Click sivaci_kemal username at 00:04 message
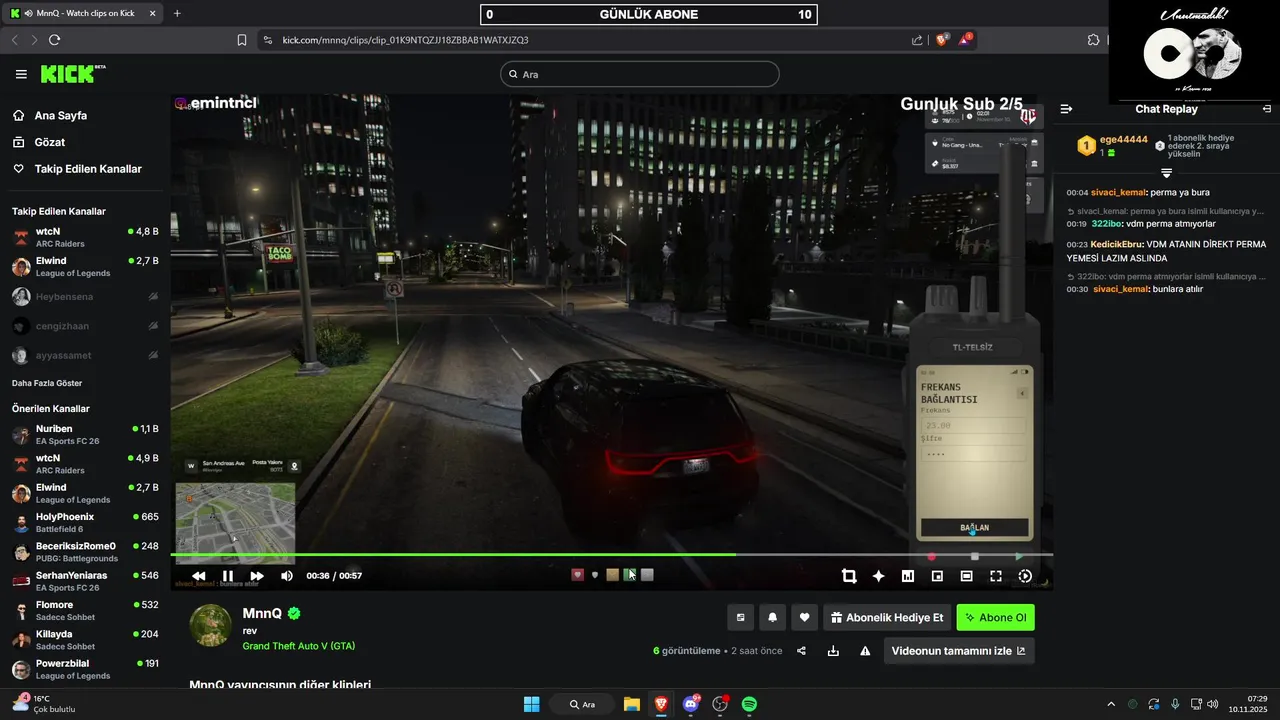Image resolution: width=1280 pixels, height=720 pixels. (x=1119, y=192)
